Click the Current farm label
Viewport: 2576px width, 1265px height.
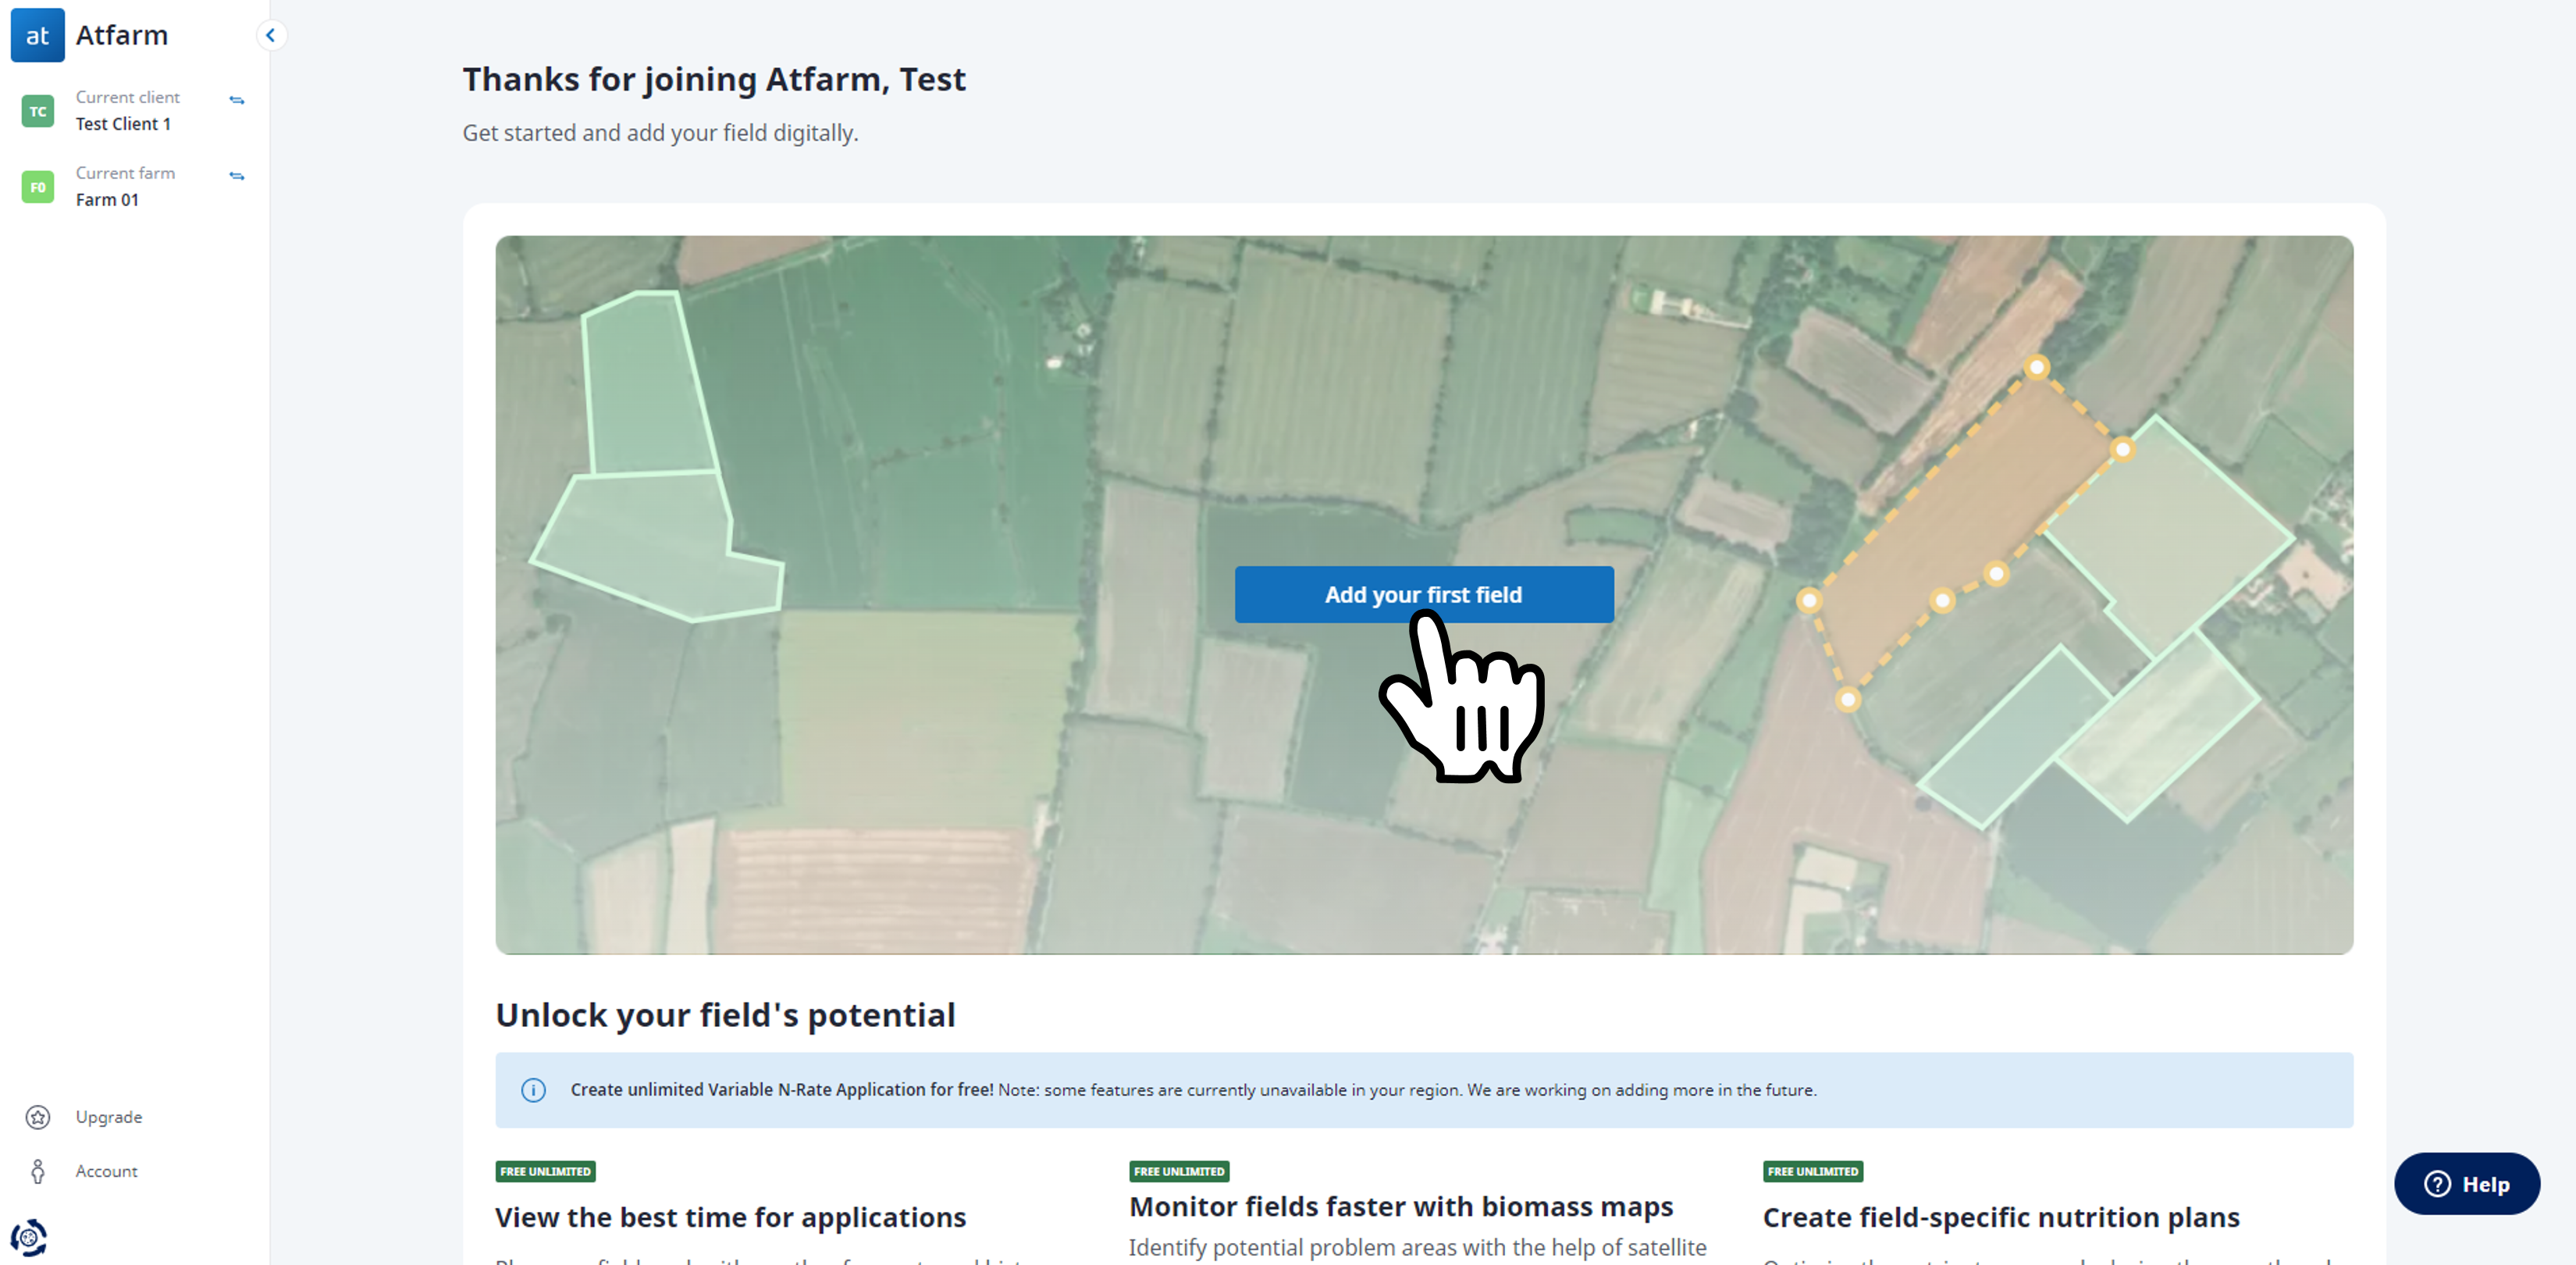(x=125, y=173)
